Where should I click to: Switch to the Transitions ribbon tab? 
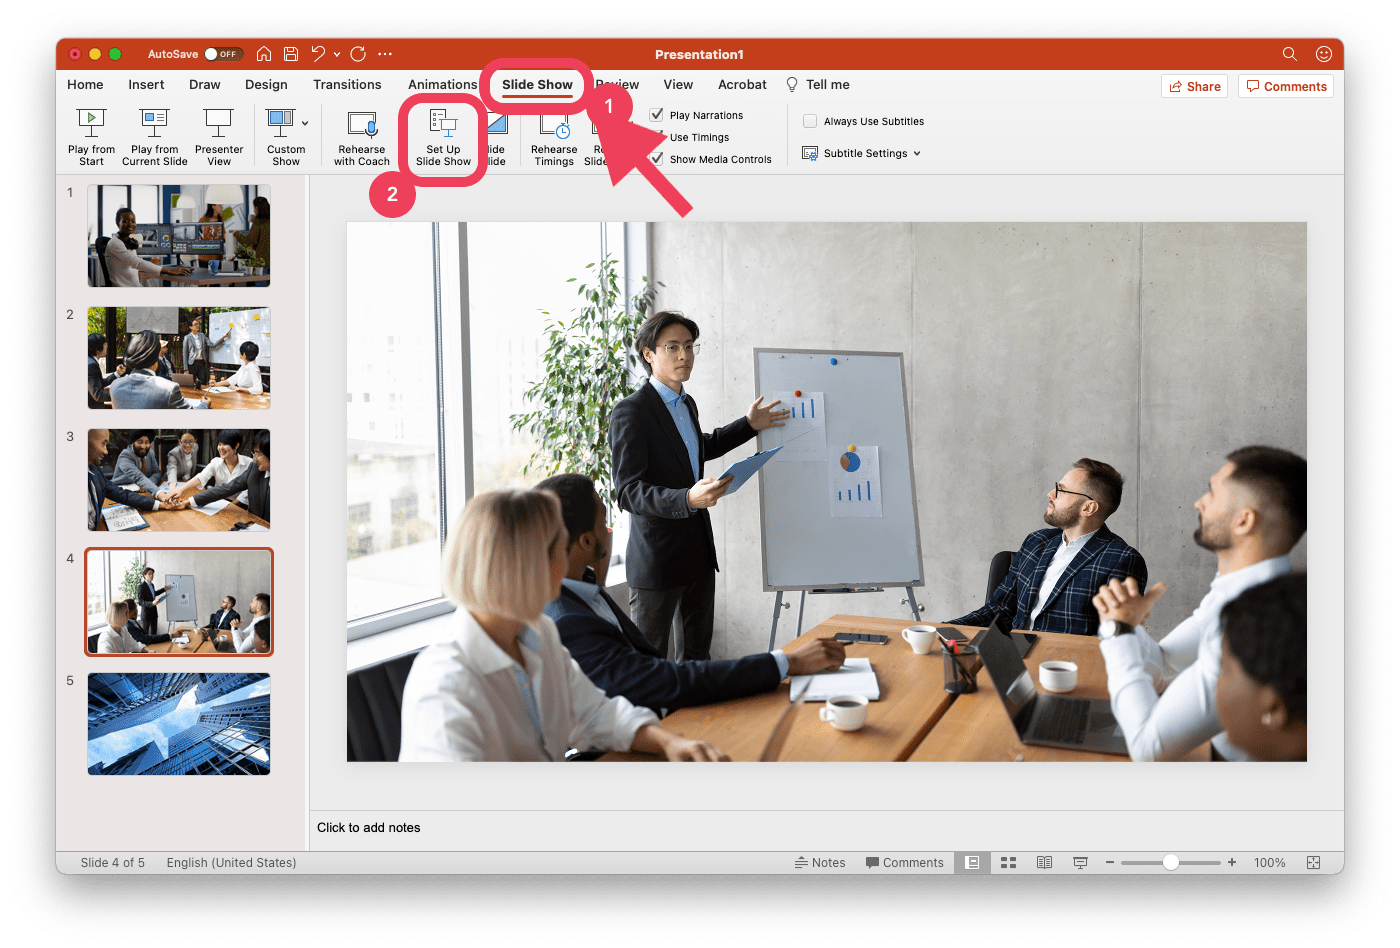(347, 84)
